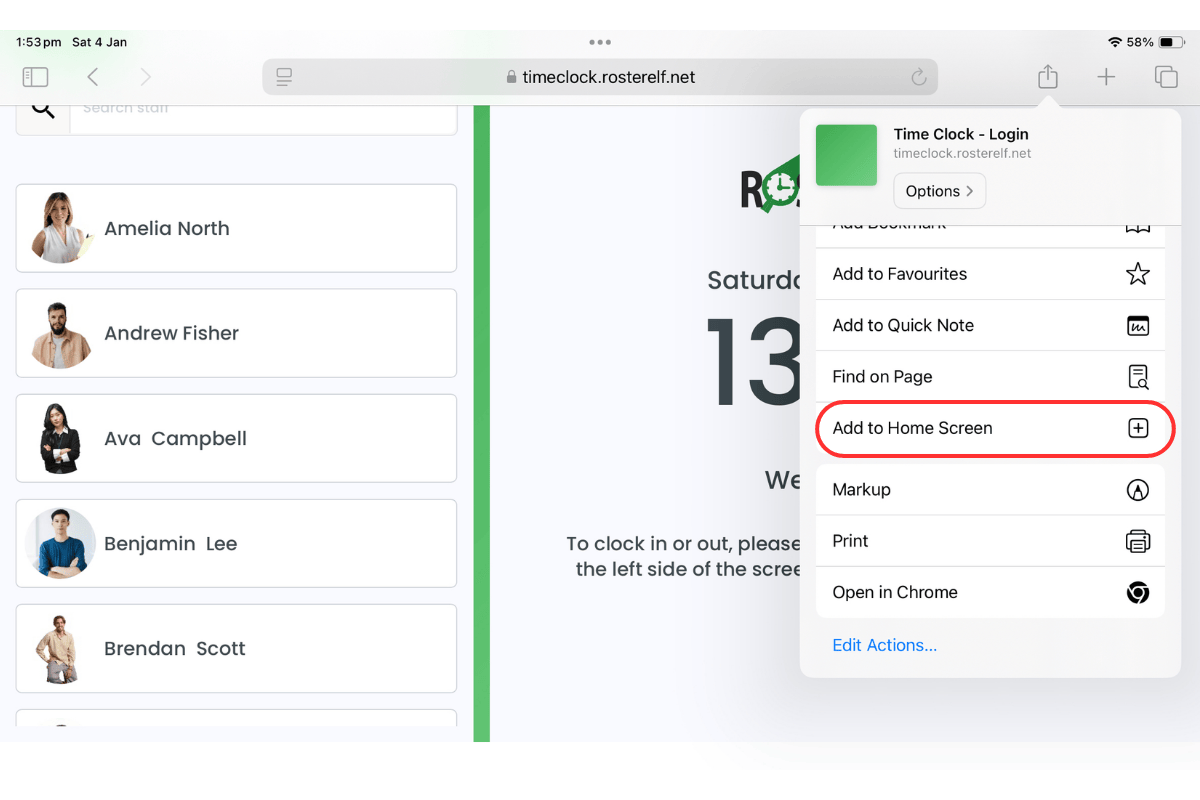Tap the Chrome icon next to Open in Chrome

click(1138, 592)
